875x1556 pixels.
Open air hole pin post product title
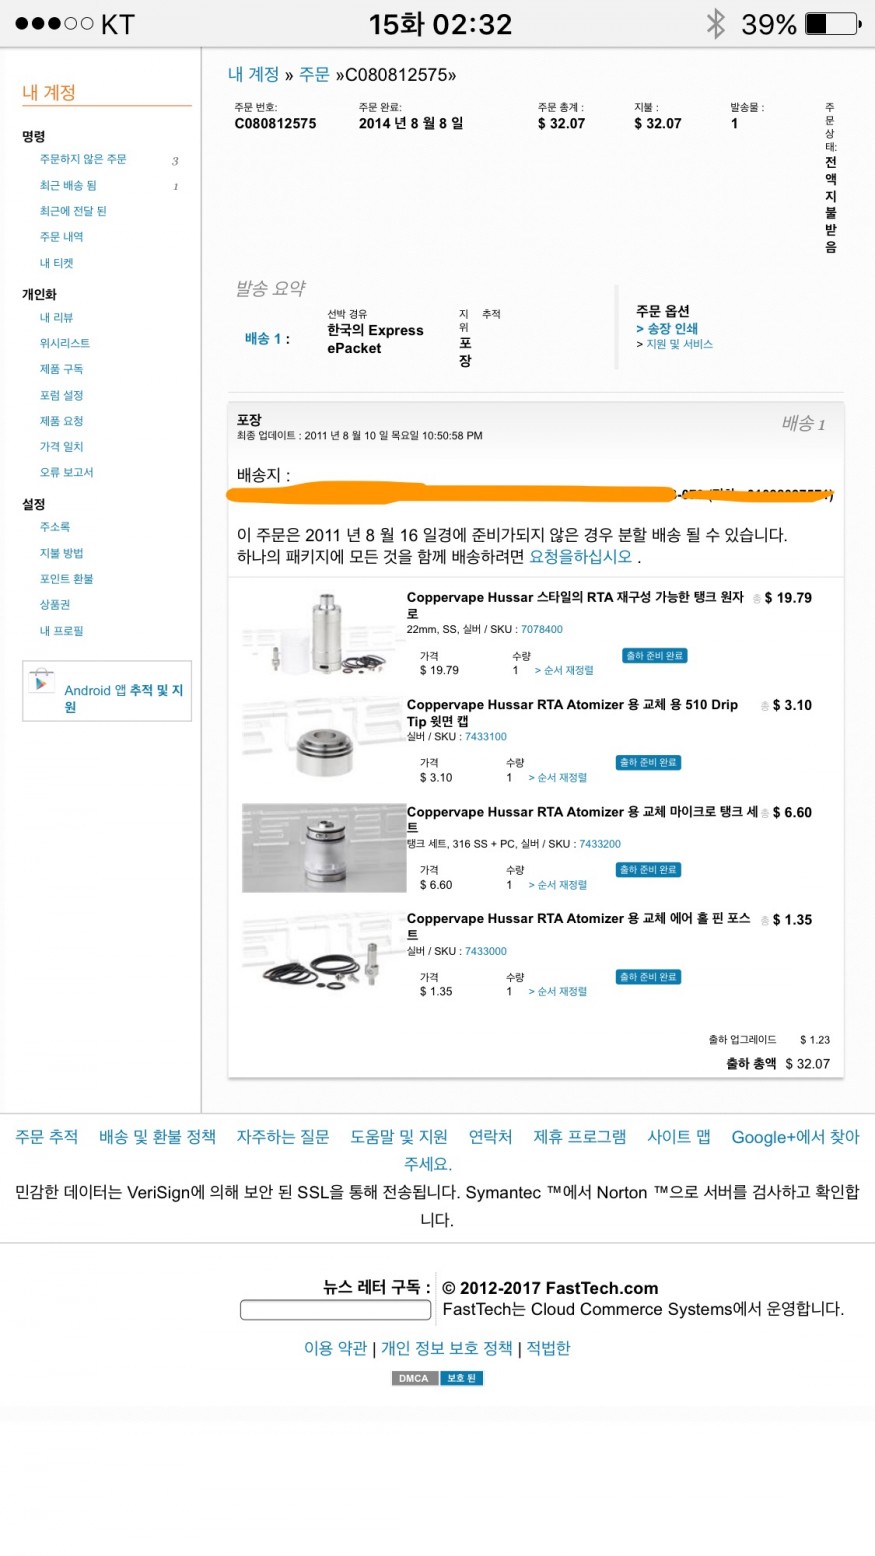578,926
